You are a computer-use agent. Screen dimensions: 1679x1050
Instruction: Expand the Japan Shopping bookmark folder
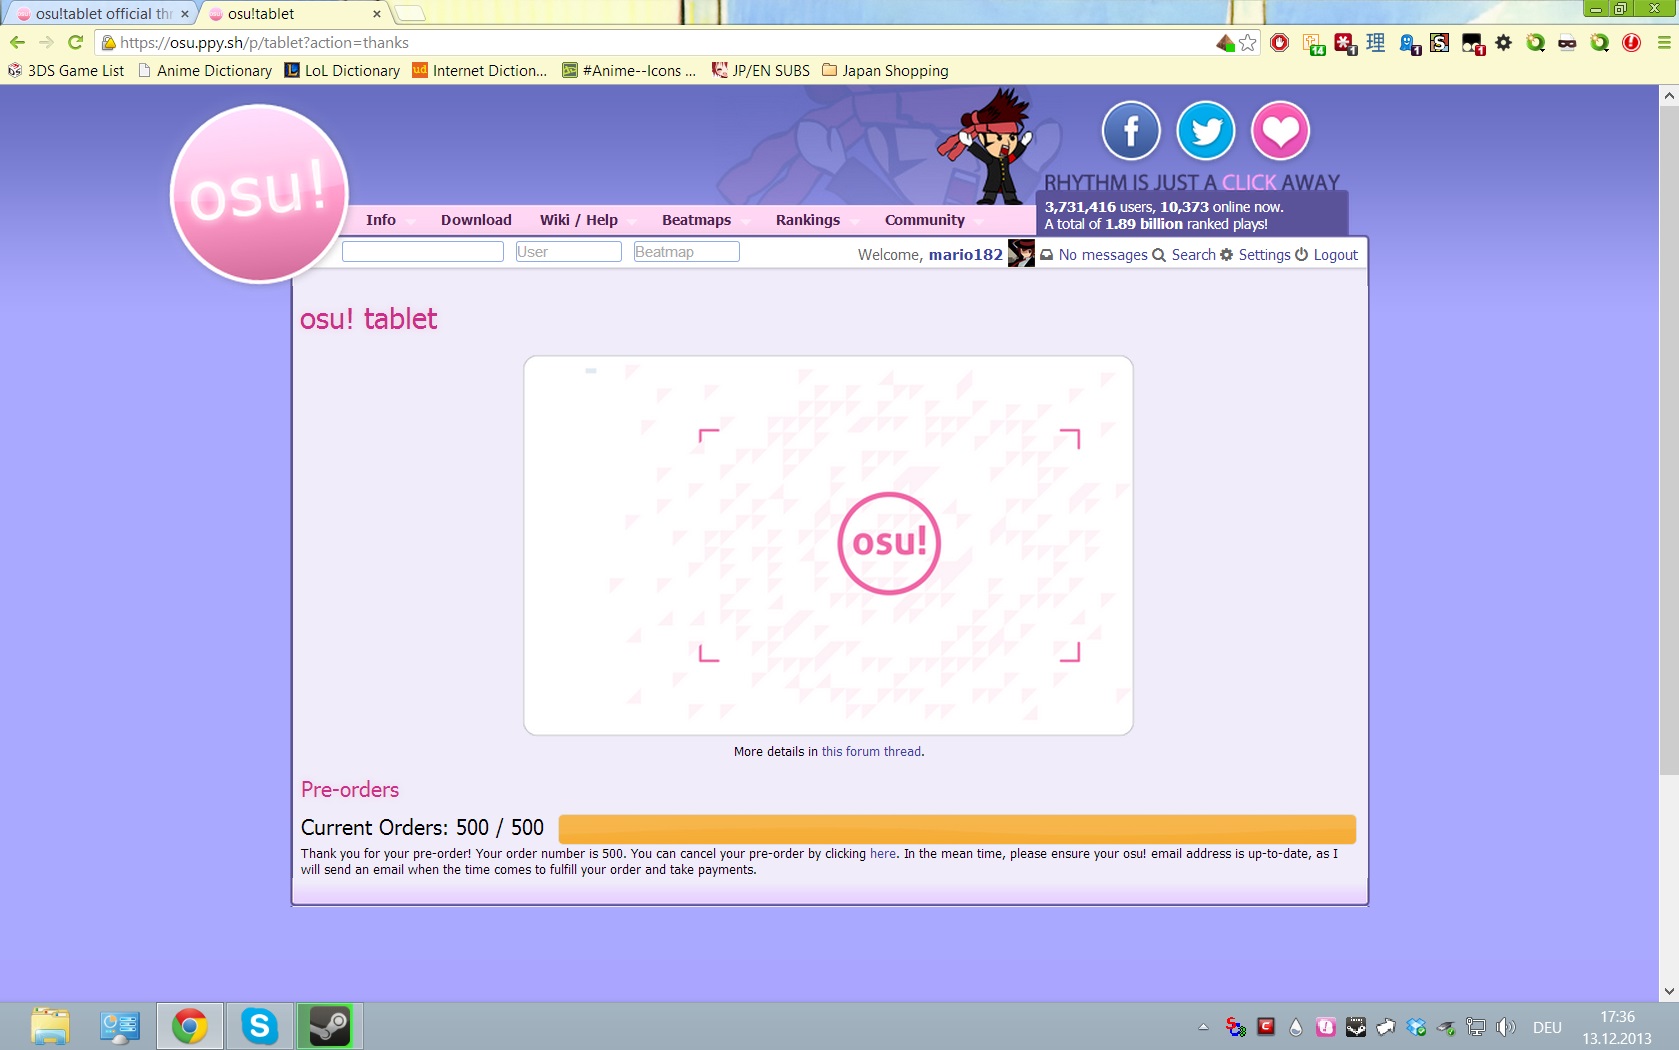coord(885,71)
